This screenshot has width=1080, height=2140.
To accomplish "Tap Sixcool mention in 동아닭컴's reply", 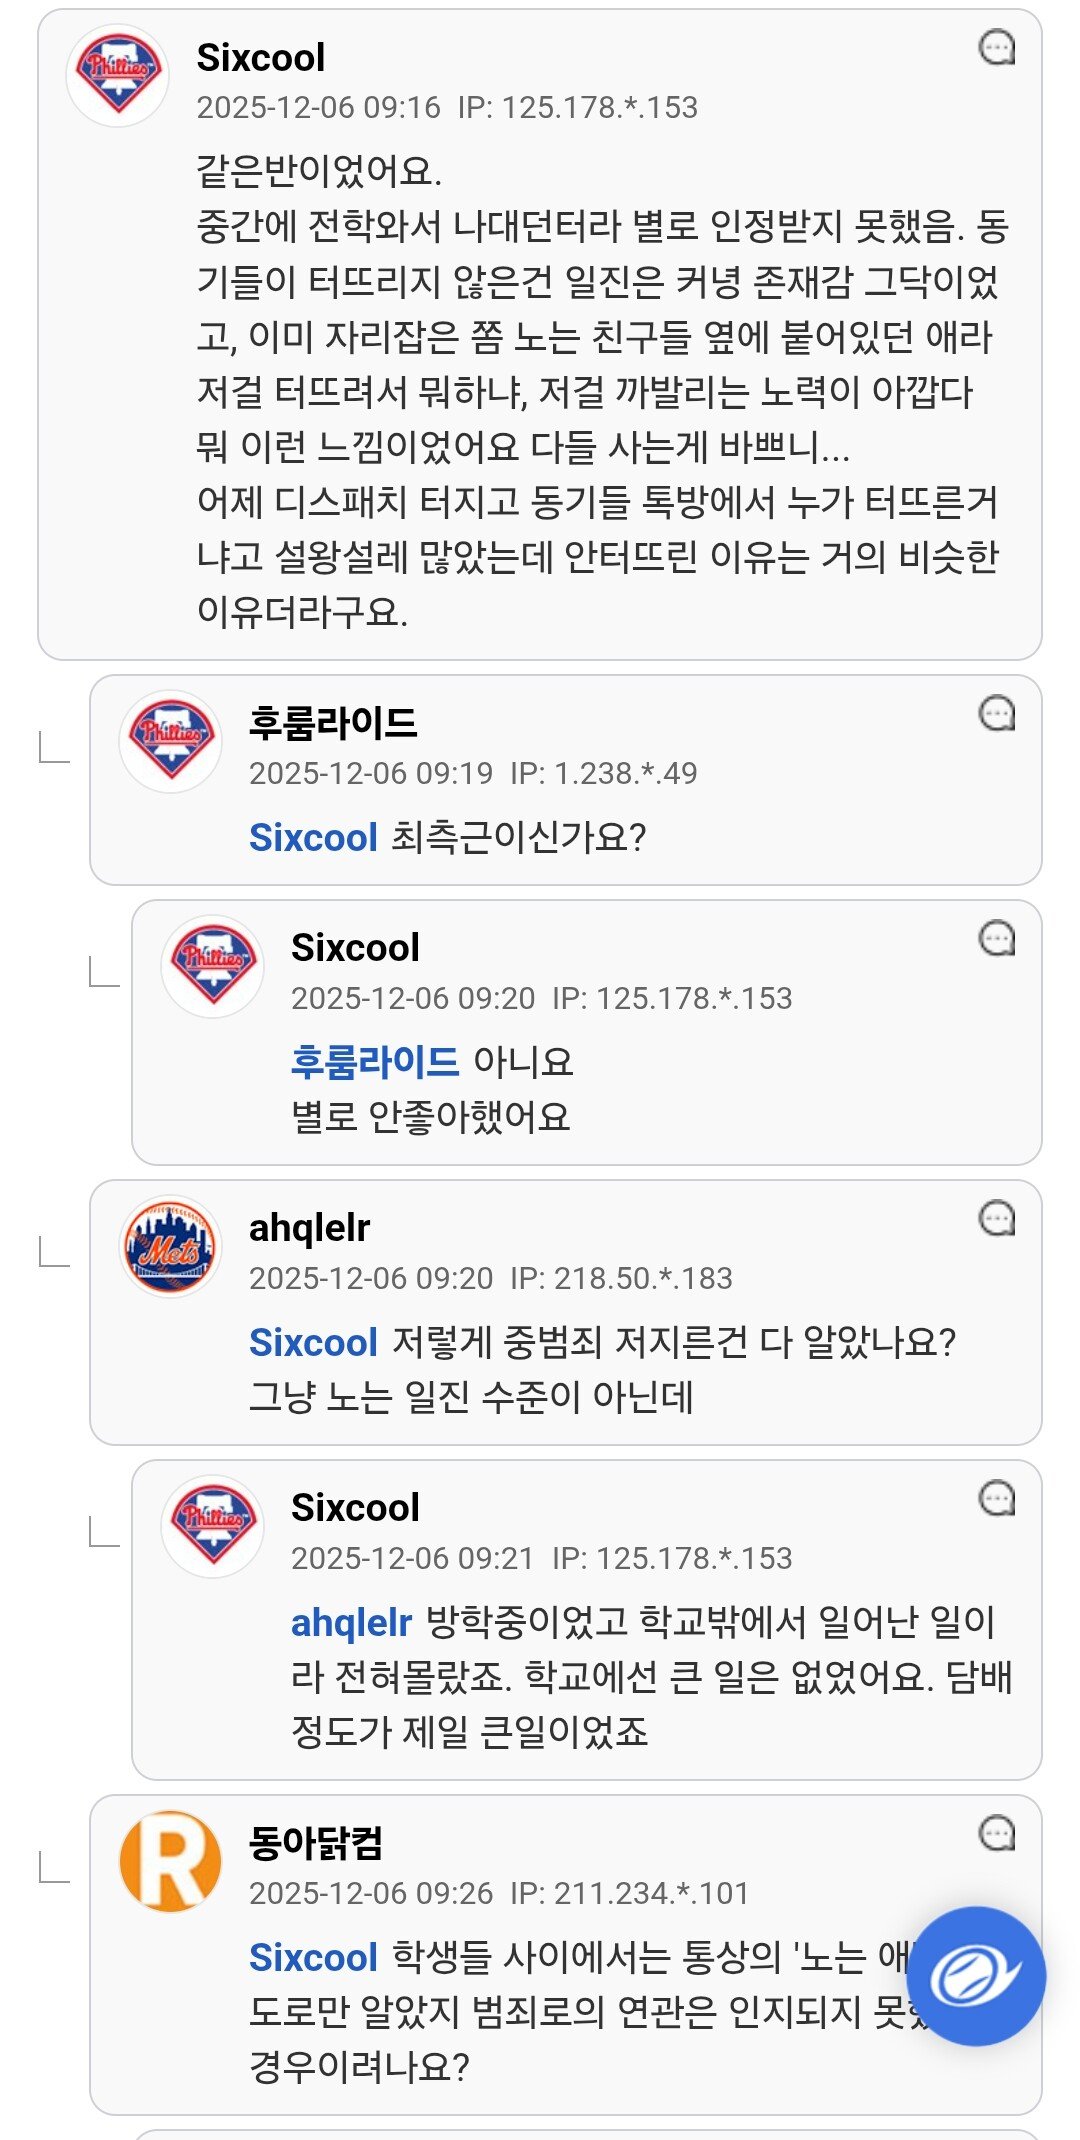I will point(313,1957).
